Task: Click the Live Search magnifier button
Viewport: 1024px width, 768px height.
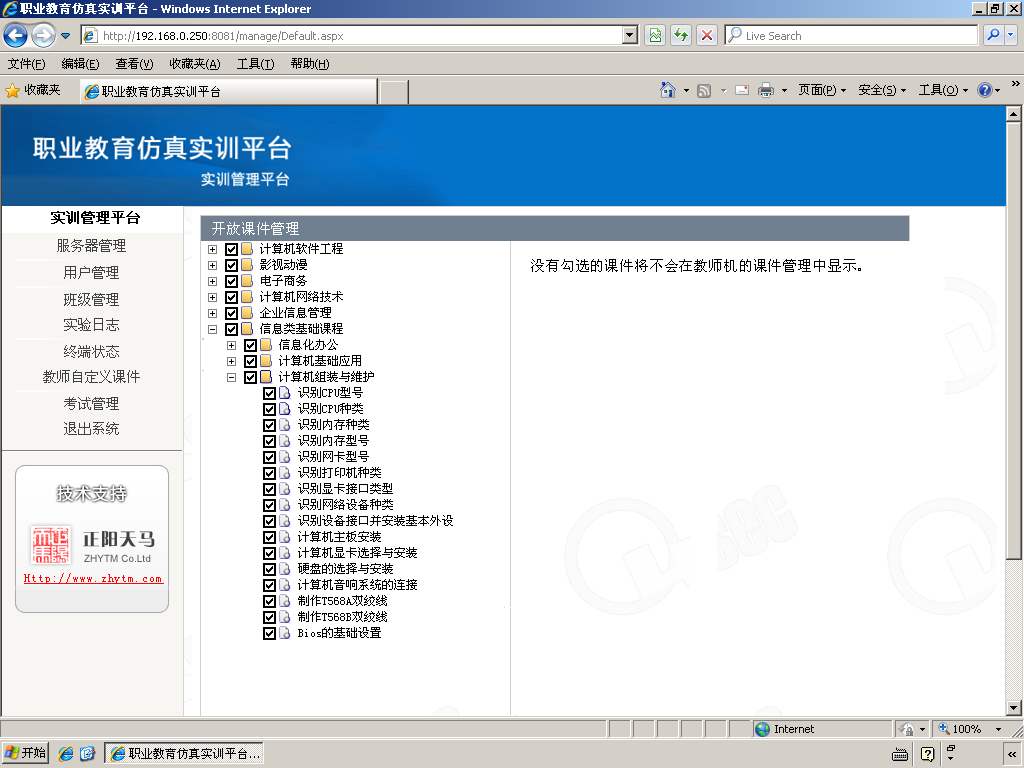Action: point(993,35)
